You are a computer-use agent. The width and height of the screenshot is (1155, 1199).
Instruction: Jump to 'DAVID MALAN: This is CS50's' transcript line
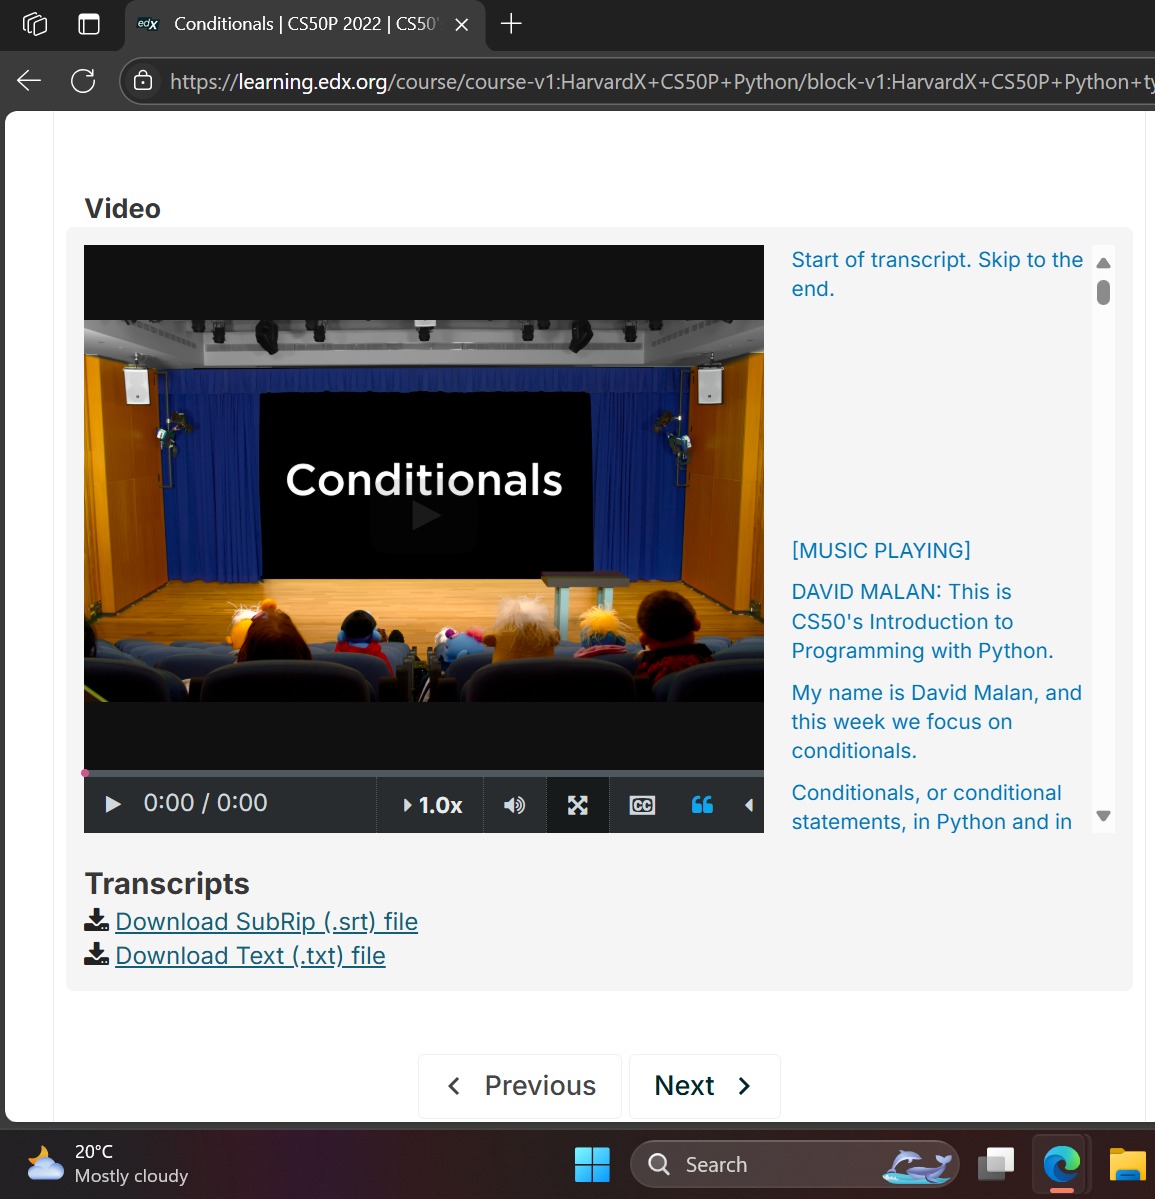point(922,621)
